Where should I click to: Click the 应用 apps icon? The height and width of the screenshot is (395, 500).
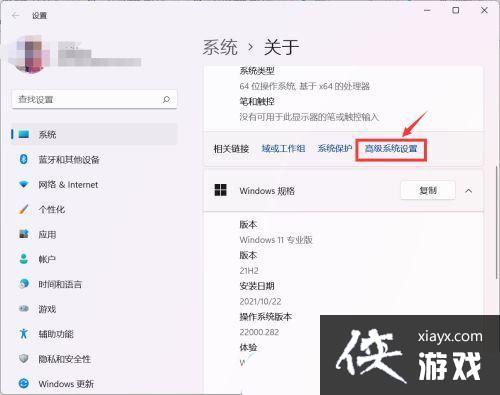pyautogui.click(x=24, y=234)
